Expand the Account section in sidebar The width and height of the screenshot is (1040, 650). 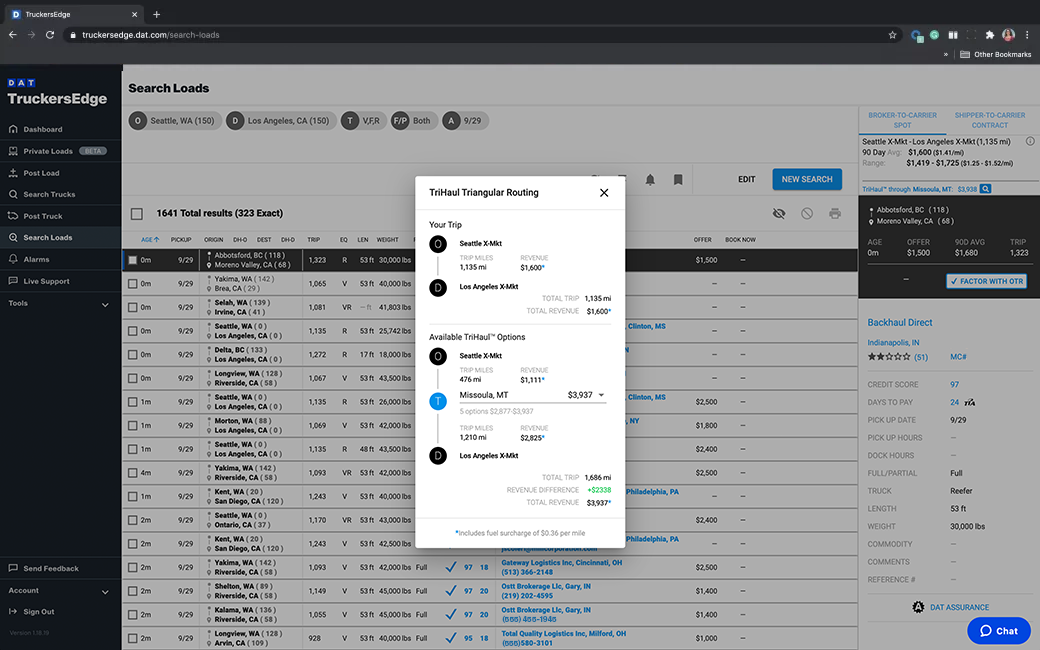[60, 591]
